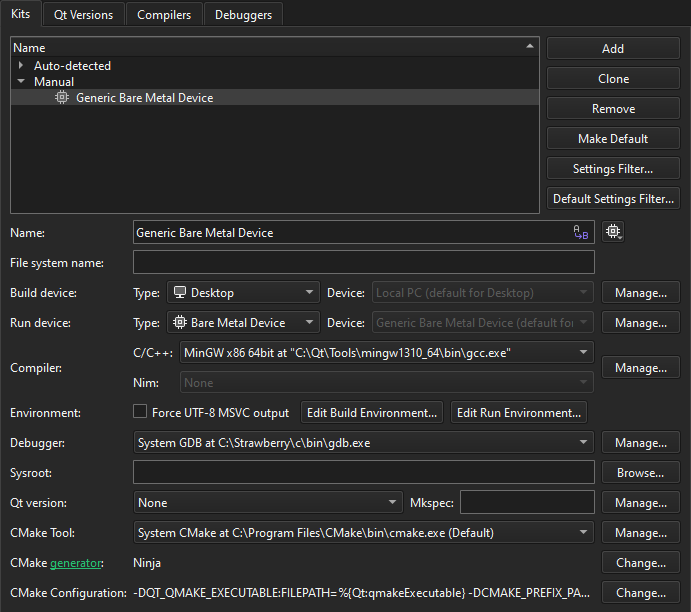Click the variable substitution icon in Name field
Image resolution: width=691 pixels, height=612 pixels.
(x=580, y=232)
